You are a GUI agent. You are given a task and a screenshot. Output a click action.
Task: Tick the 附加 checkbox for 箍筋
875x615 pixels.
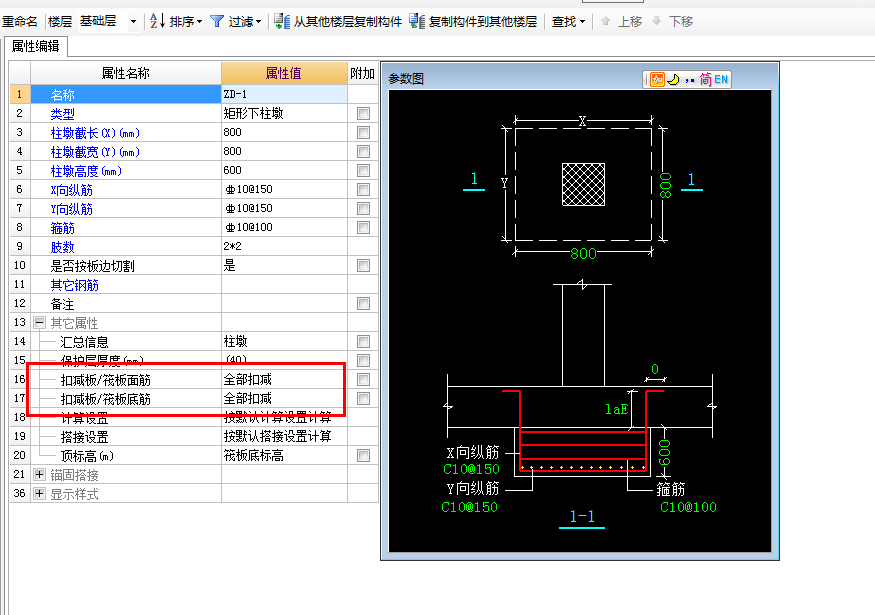pyautogui.click(x=363, y=228)
